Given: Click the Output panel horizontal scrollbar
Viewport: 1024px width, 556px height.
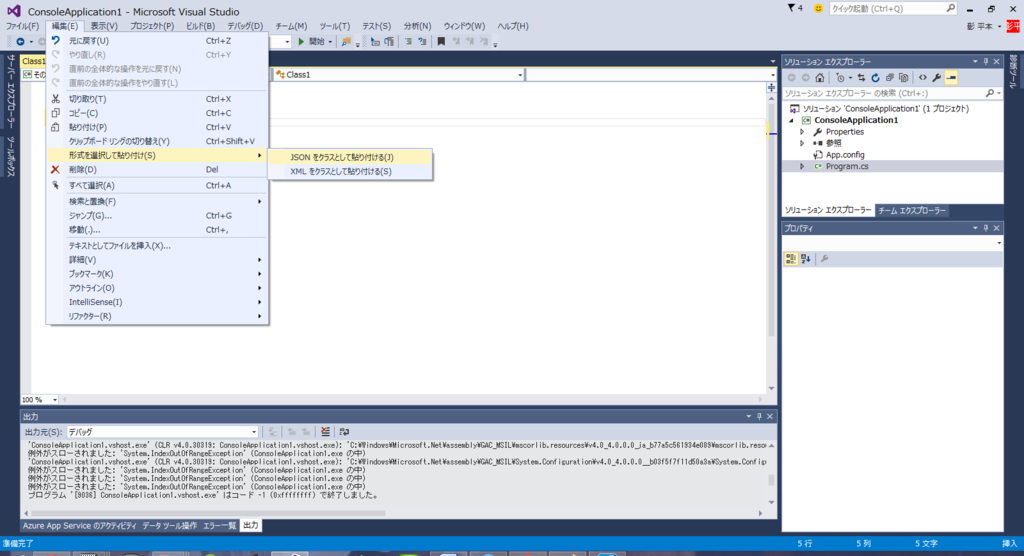Looking at the screenshot, I should pos(392,514).
